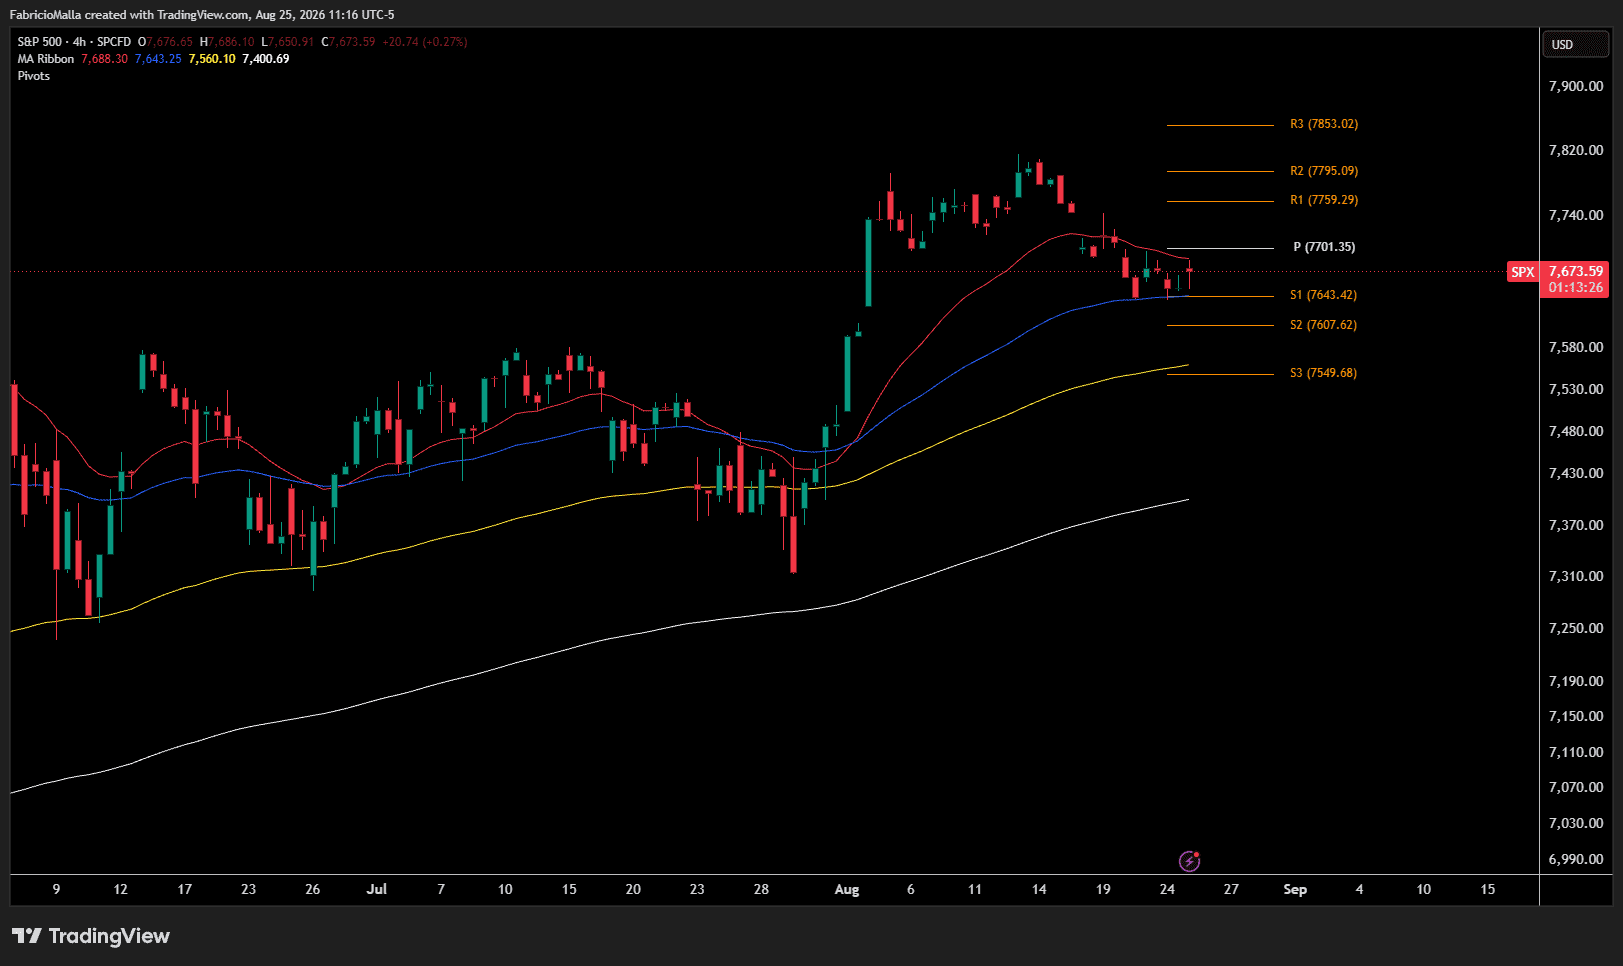Select the red SPX price tag
This screenshot has height=966, width=1623.
pyautogui.click(x=1522, y=272)
